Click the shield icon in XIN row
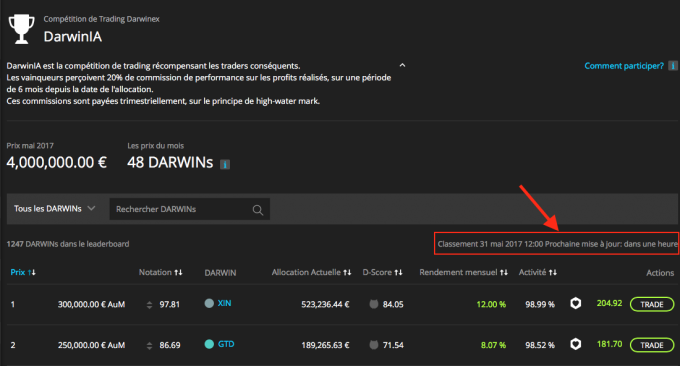Screen dimensions: 680x366 (575, 304)
